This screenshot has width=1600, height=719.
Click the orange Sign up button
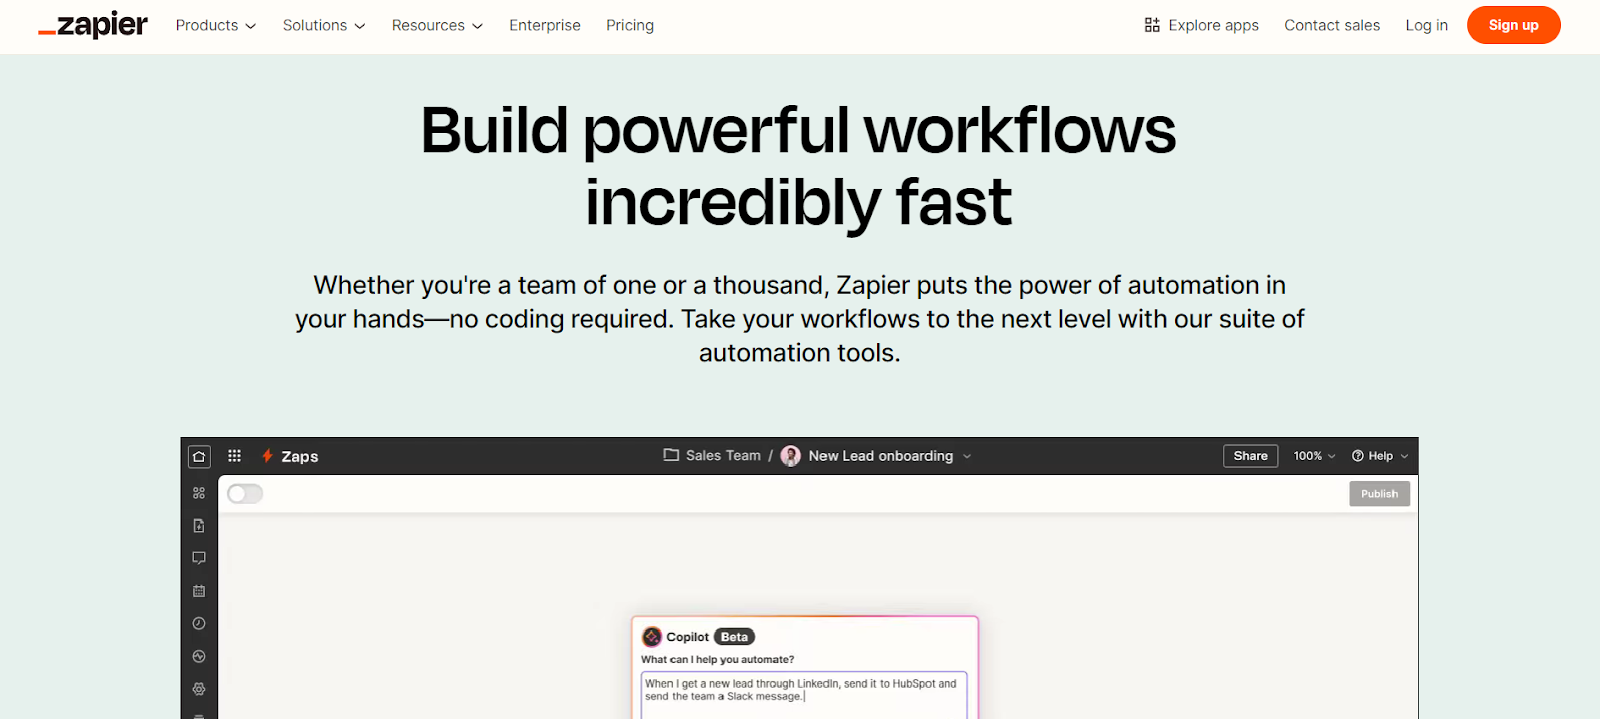pyautogui.click(x=1514, y=25)
